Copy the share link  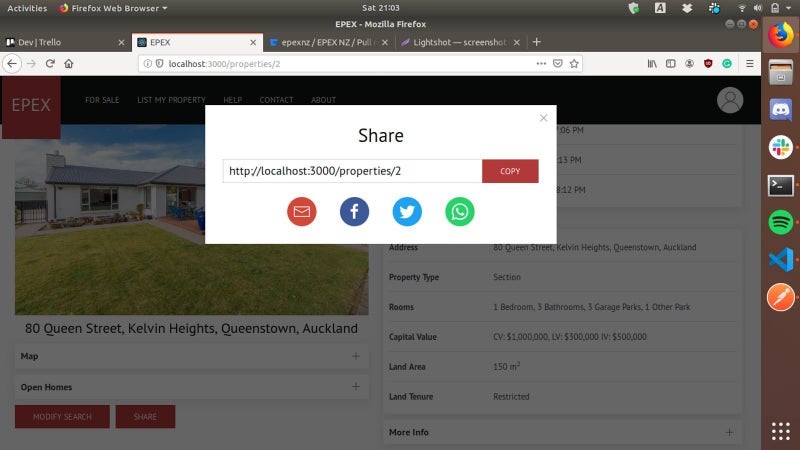click(x=510, y=171)
